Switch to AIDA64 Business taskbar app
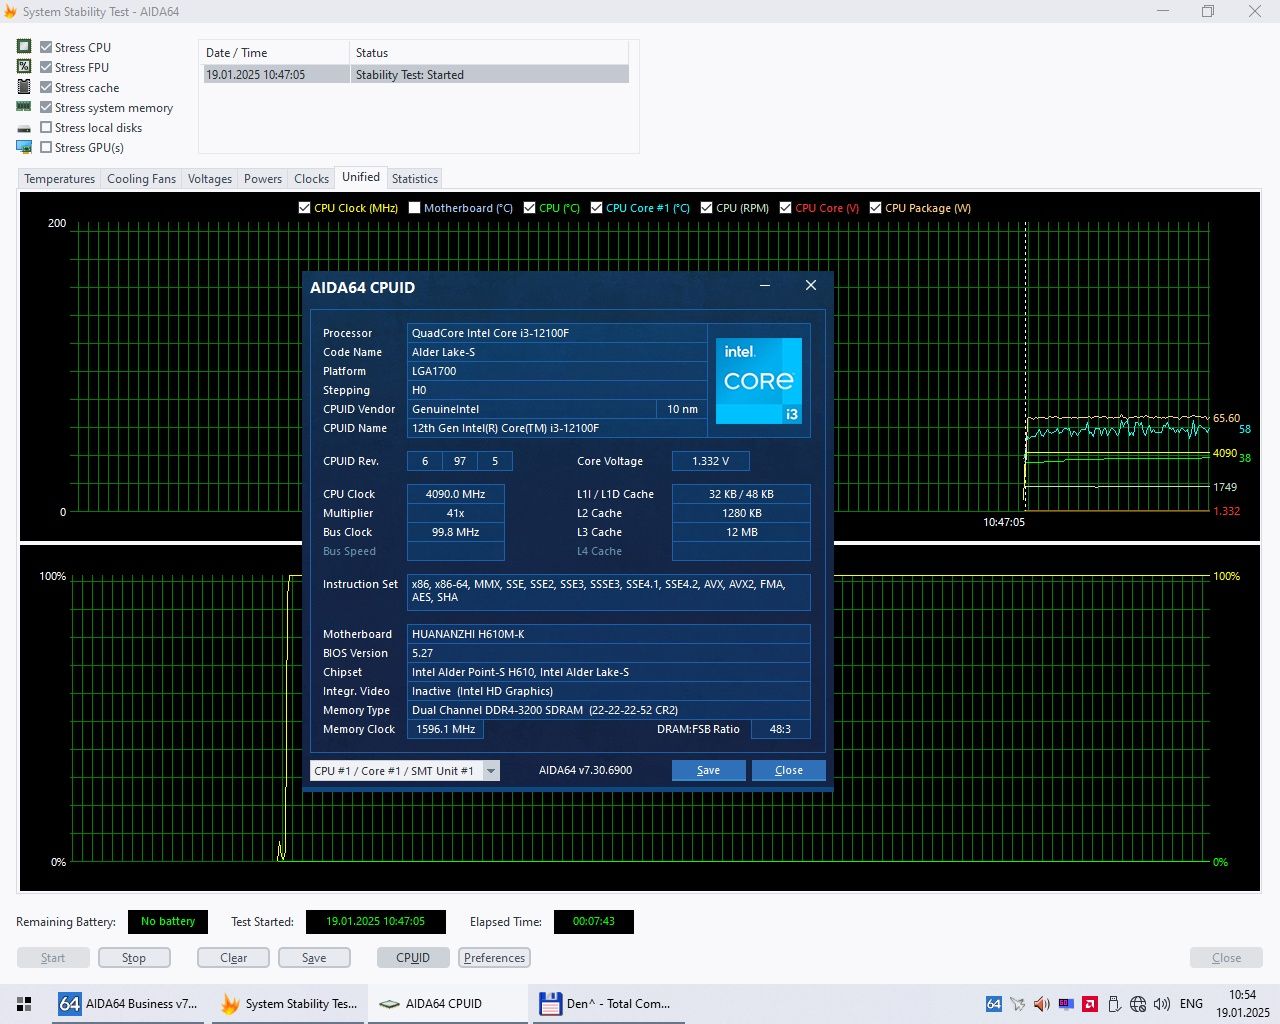This screenshot has width=1280, height=1024. point(128,1004)
